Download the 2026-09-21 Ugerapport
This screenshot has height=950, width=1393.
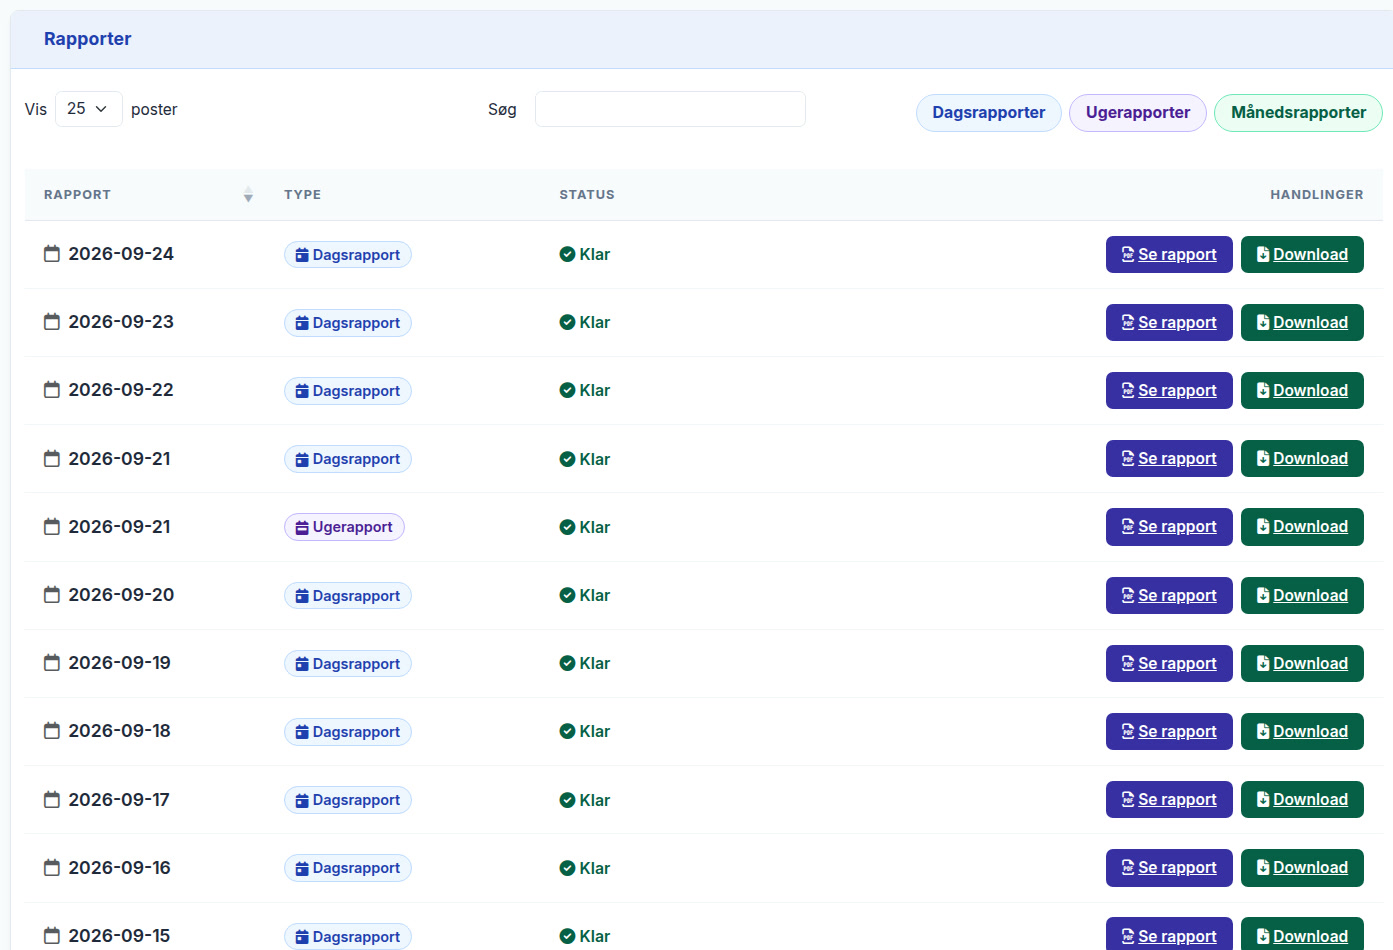(x=1302, y=527)
